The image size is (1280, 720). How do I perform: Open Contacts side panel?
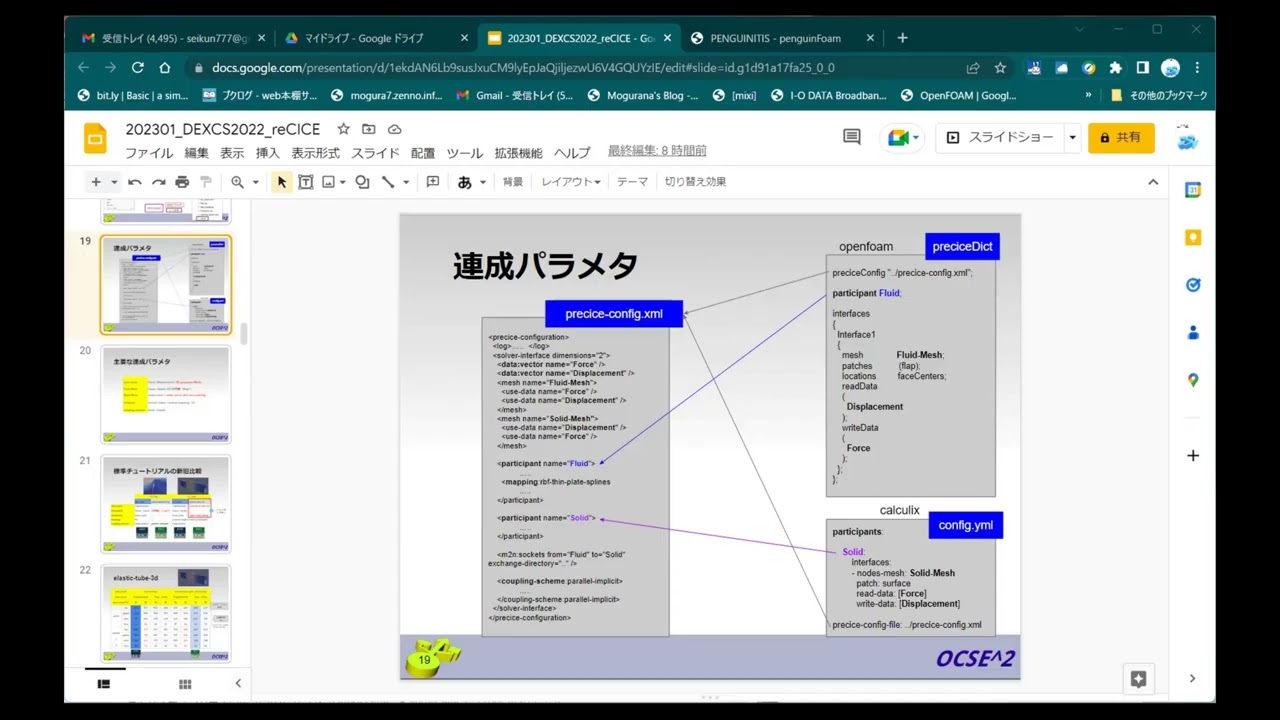(x=1193, y=333)
